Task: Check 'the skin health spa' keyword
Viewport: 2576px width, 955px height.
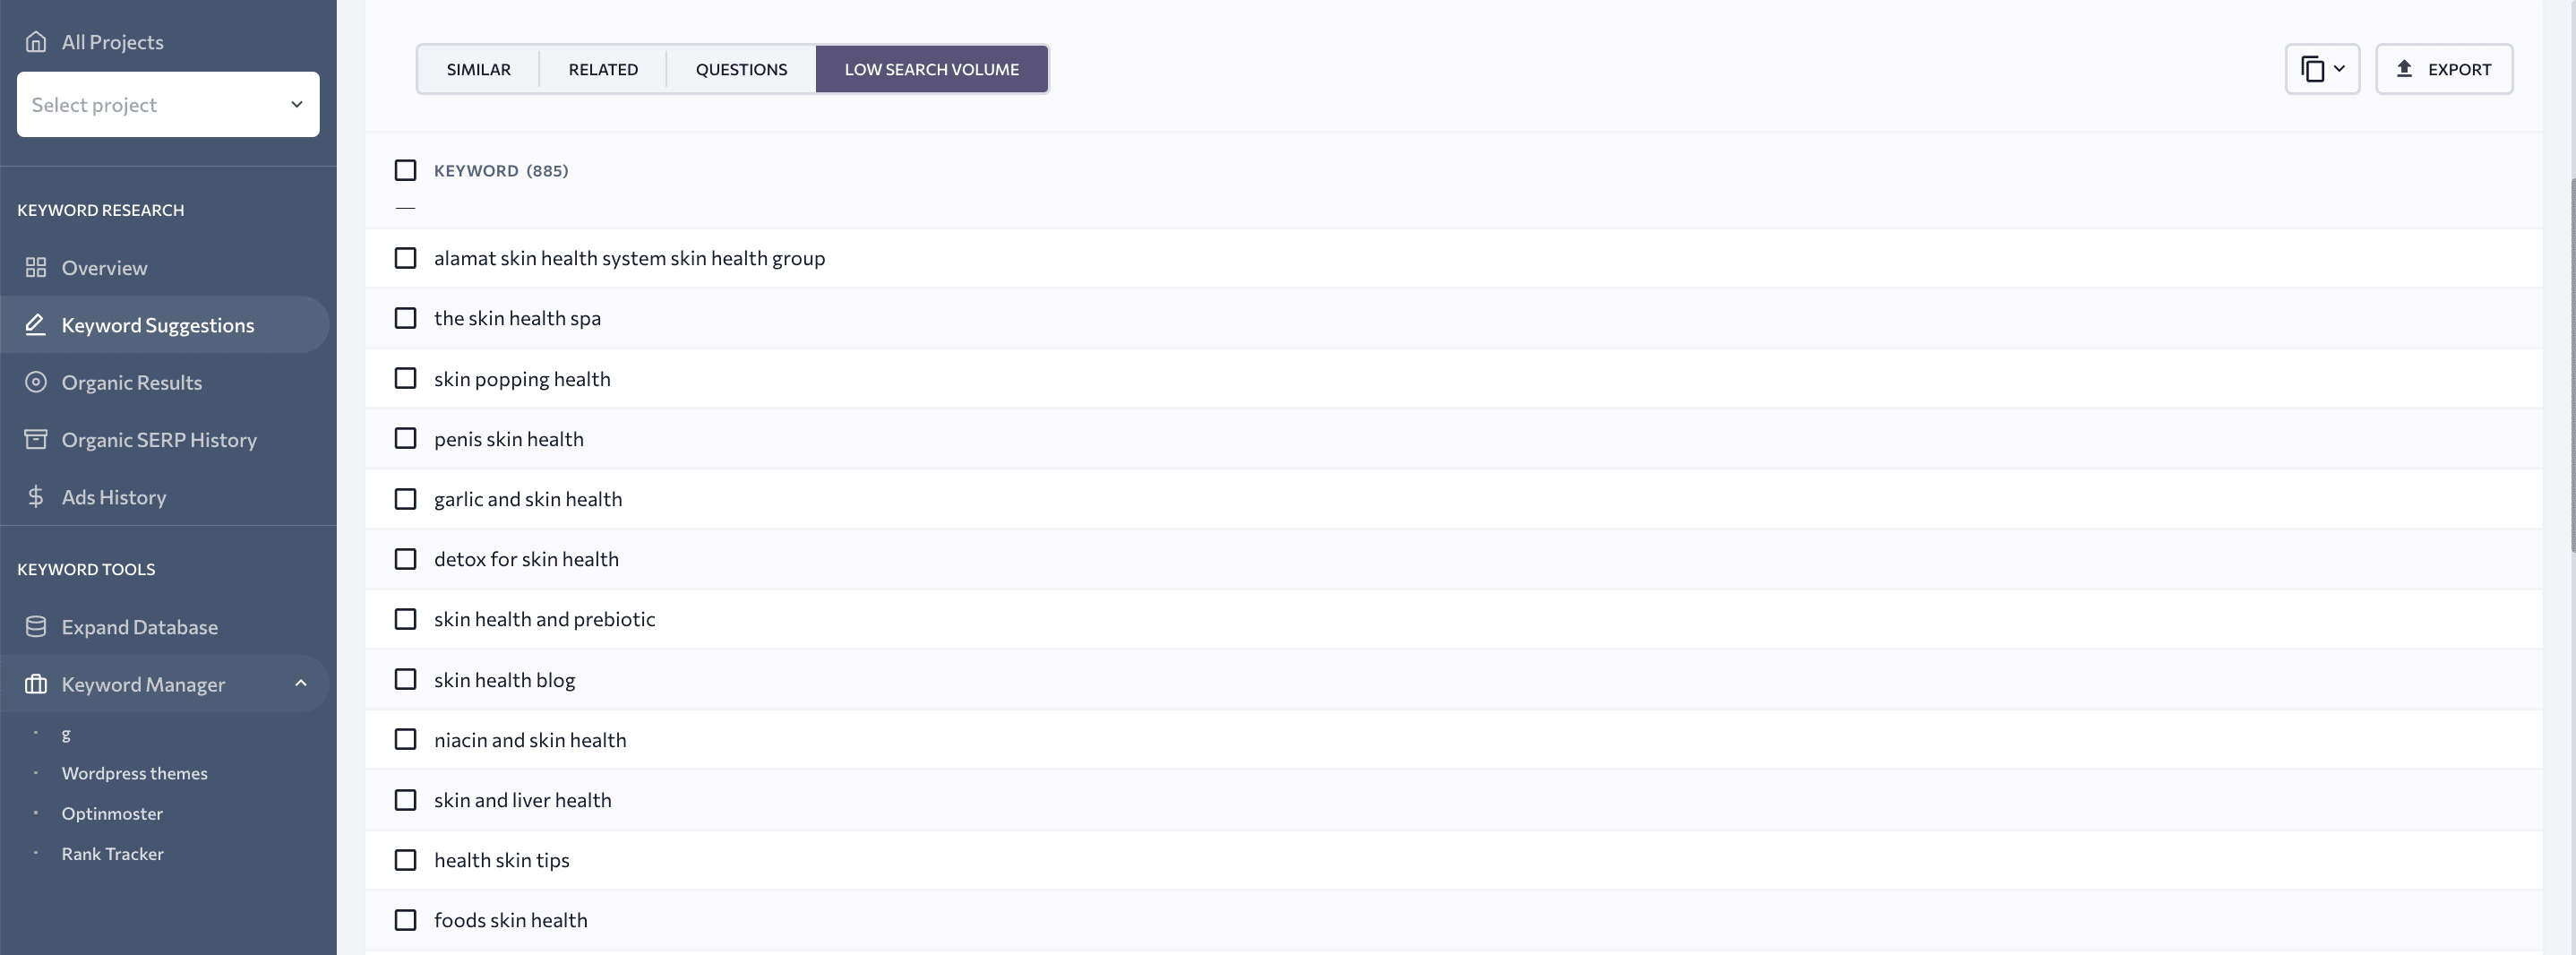Action: pos(405,318)
